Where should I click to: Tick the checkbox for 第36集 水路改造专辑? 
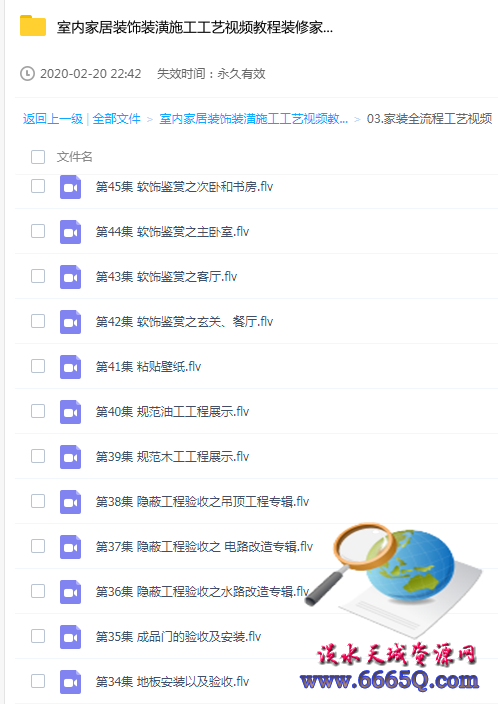38,591
